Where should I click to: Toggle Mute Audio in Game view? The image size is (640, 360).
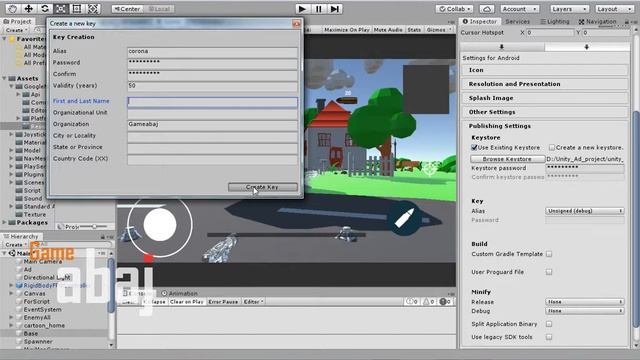(x=388, y=30)
